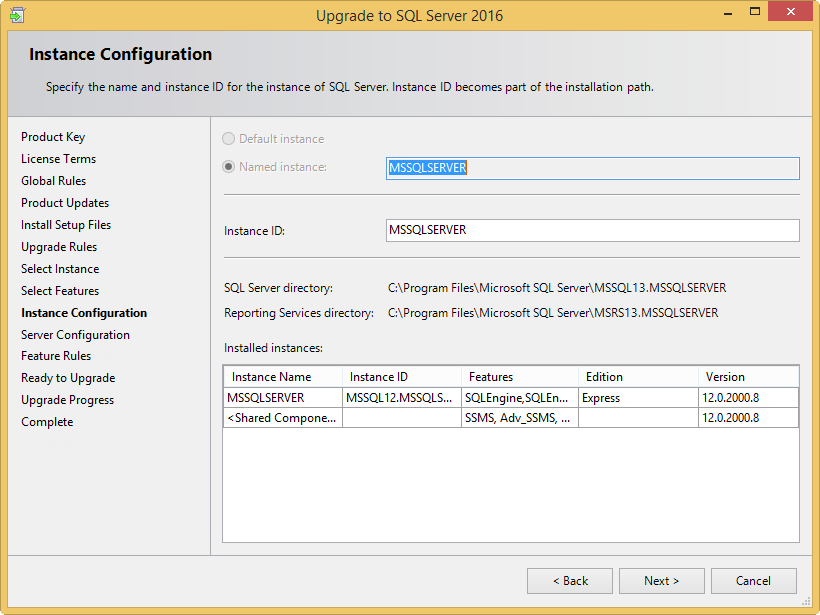Screen dimensions: 820x615
Task: Sort by Features column header
Action: (x=520, y=377)
